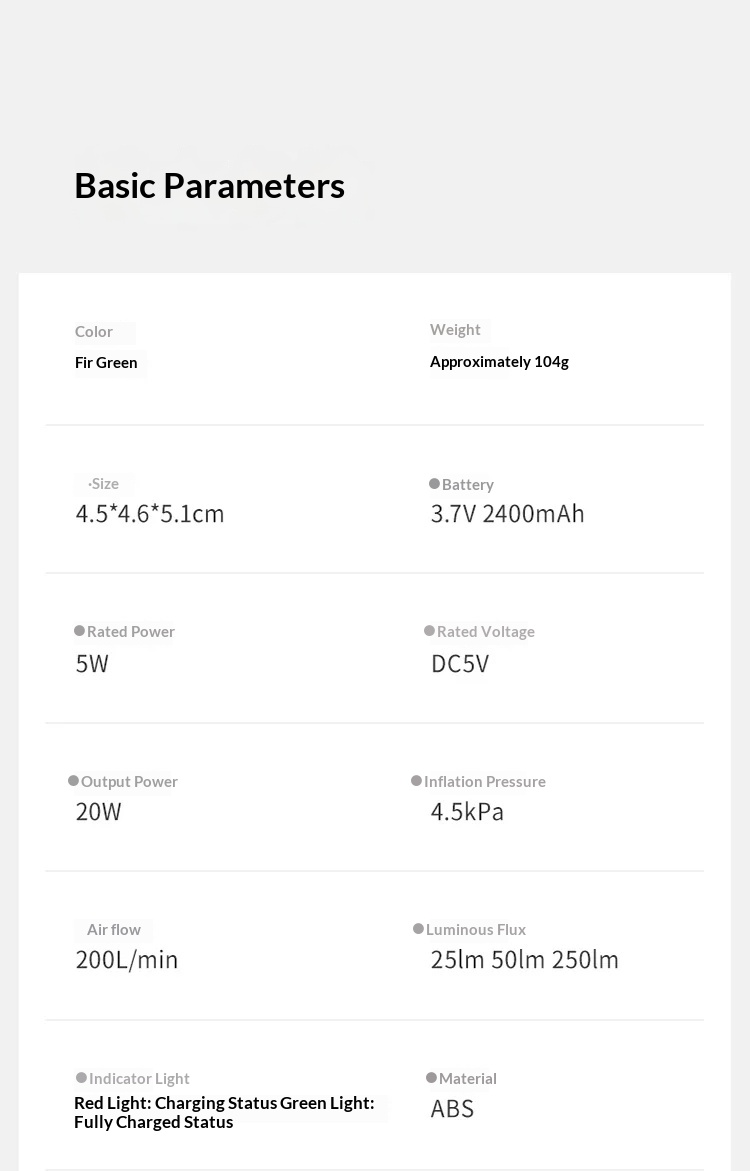Click the bullet dot beside Battery
The height and width of the screenshot is (1171, 750).
434,484
